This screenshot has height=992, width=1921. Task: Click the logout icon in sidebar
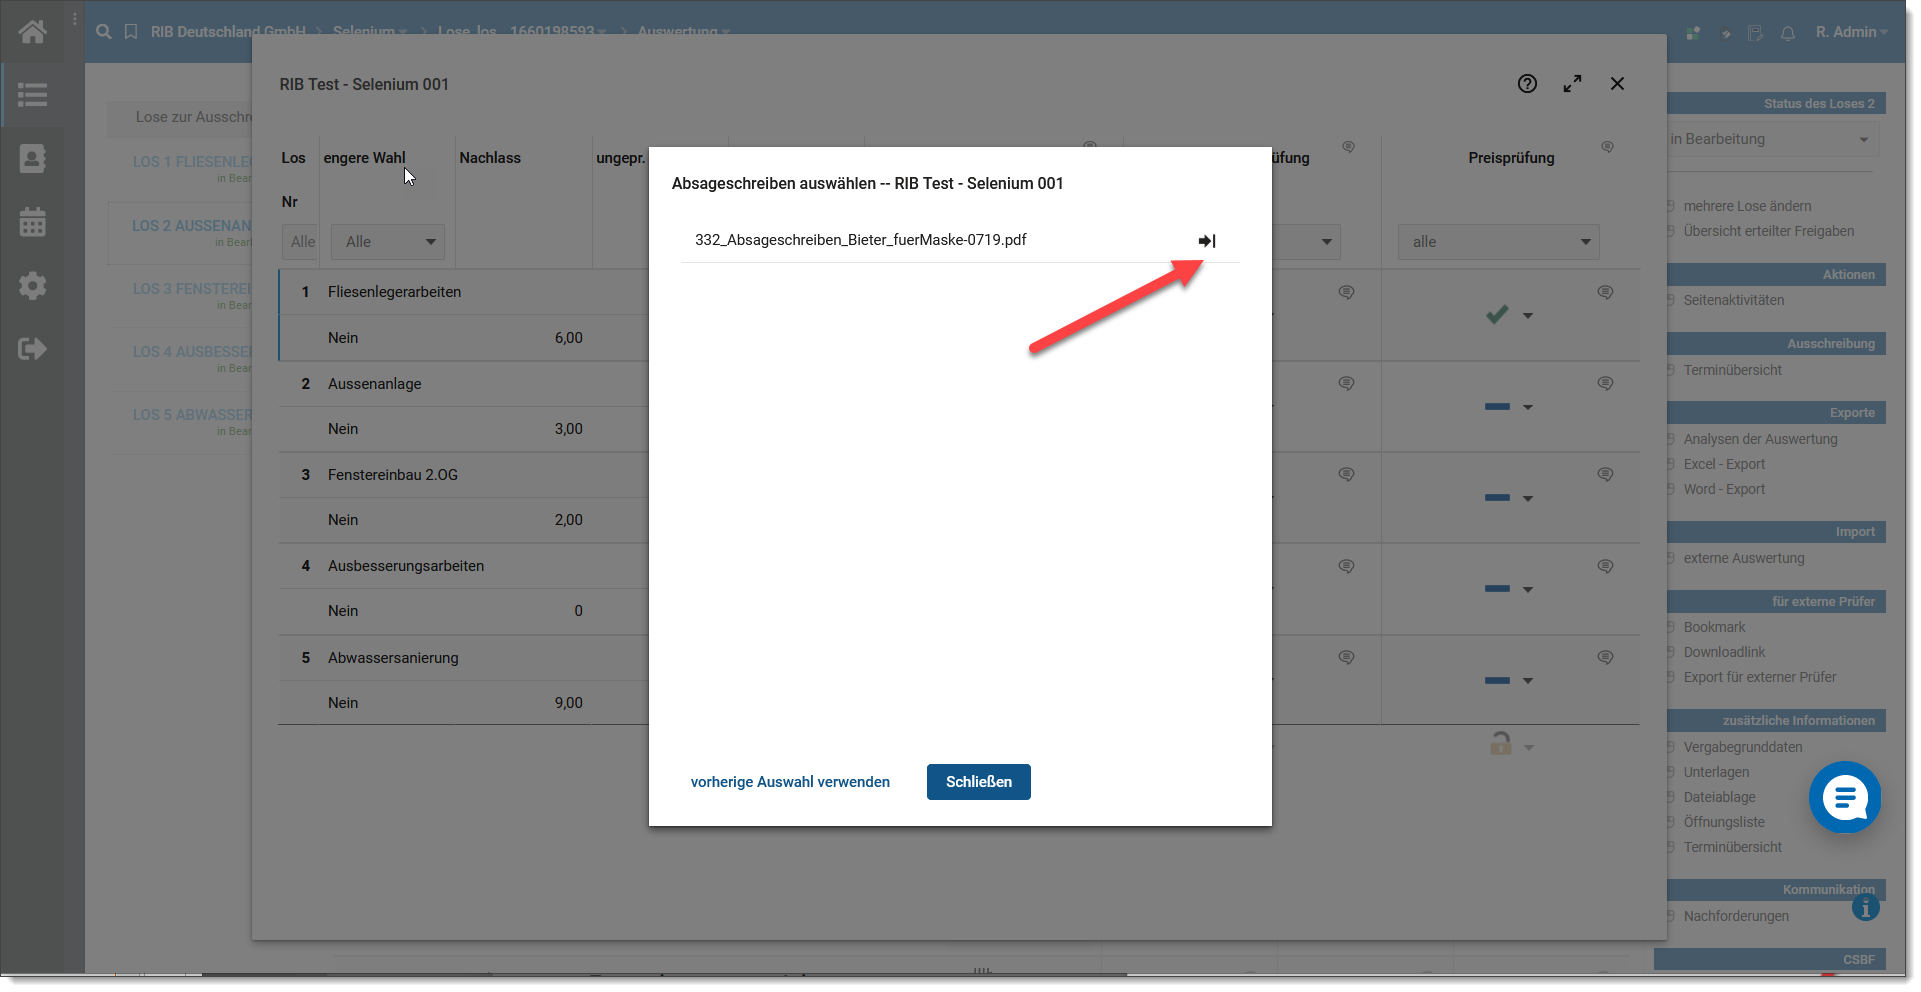pos(32,349)
